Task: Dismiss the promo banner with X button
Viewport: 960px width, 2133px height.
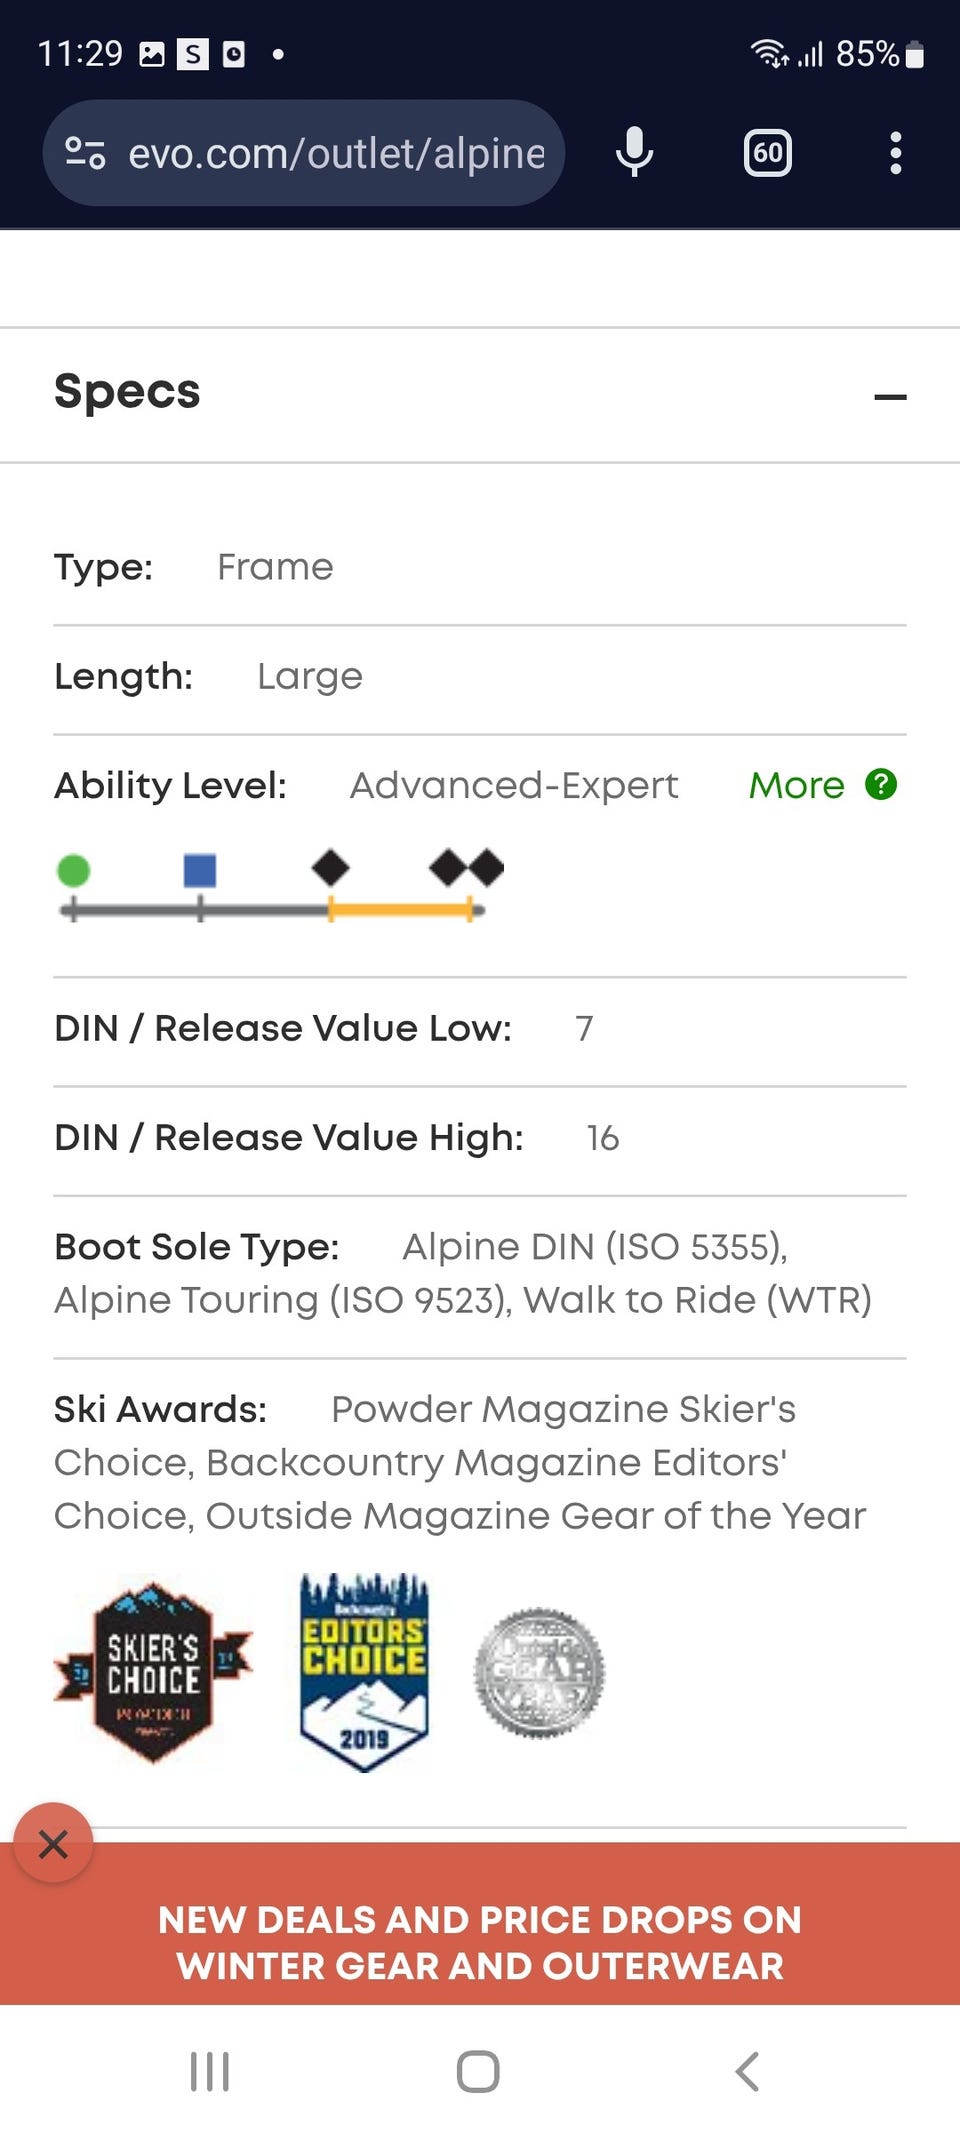Action: click(x=53, y=1843)
